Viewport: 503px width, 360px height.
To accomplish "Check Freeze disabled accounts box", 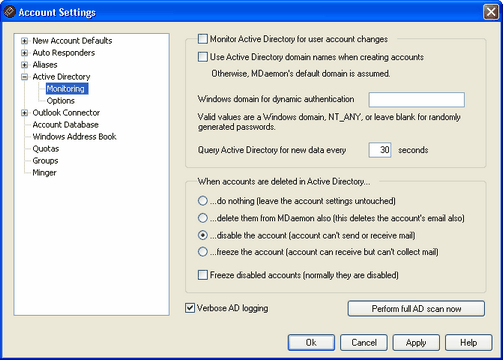I will [x=203, y=275].
